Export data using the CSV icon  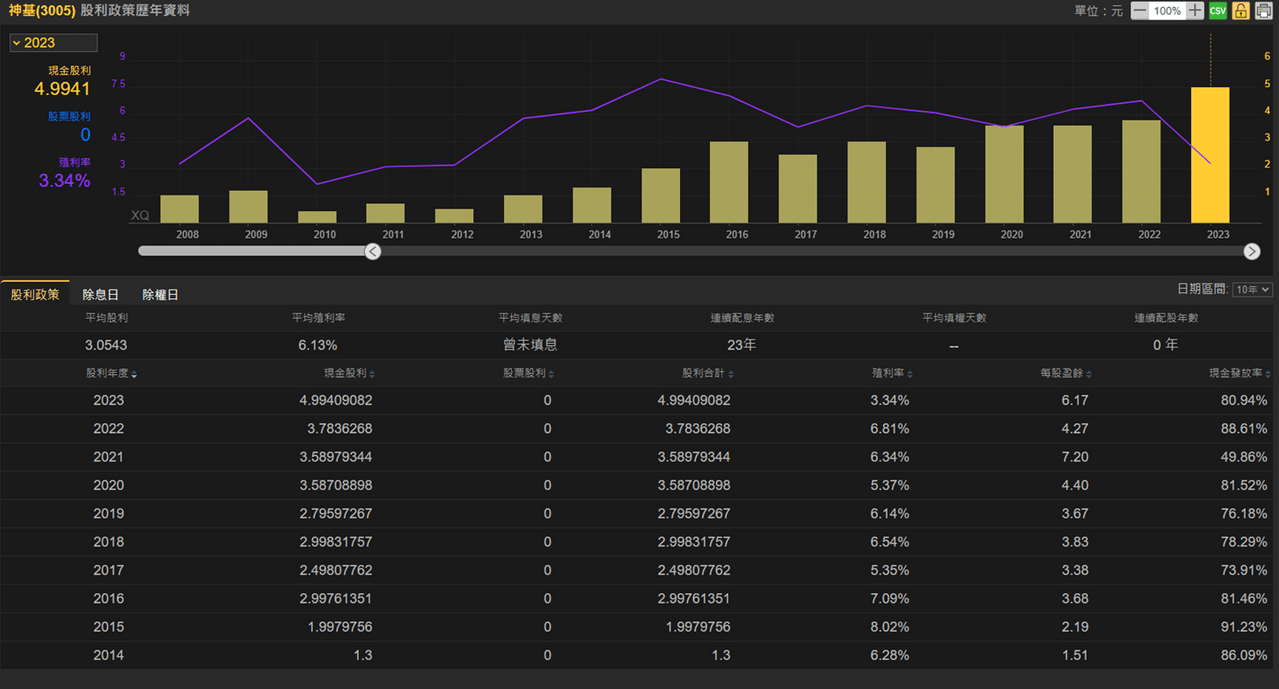click(x=1217, y=11)
